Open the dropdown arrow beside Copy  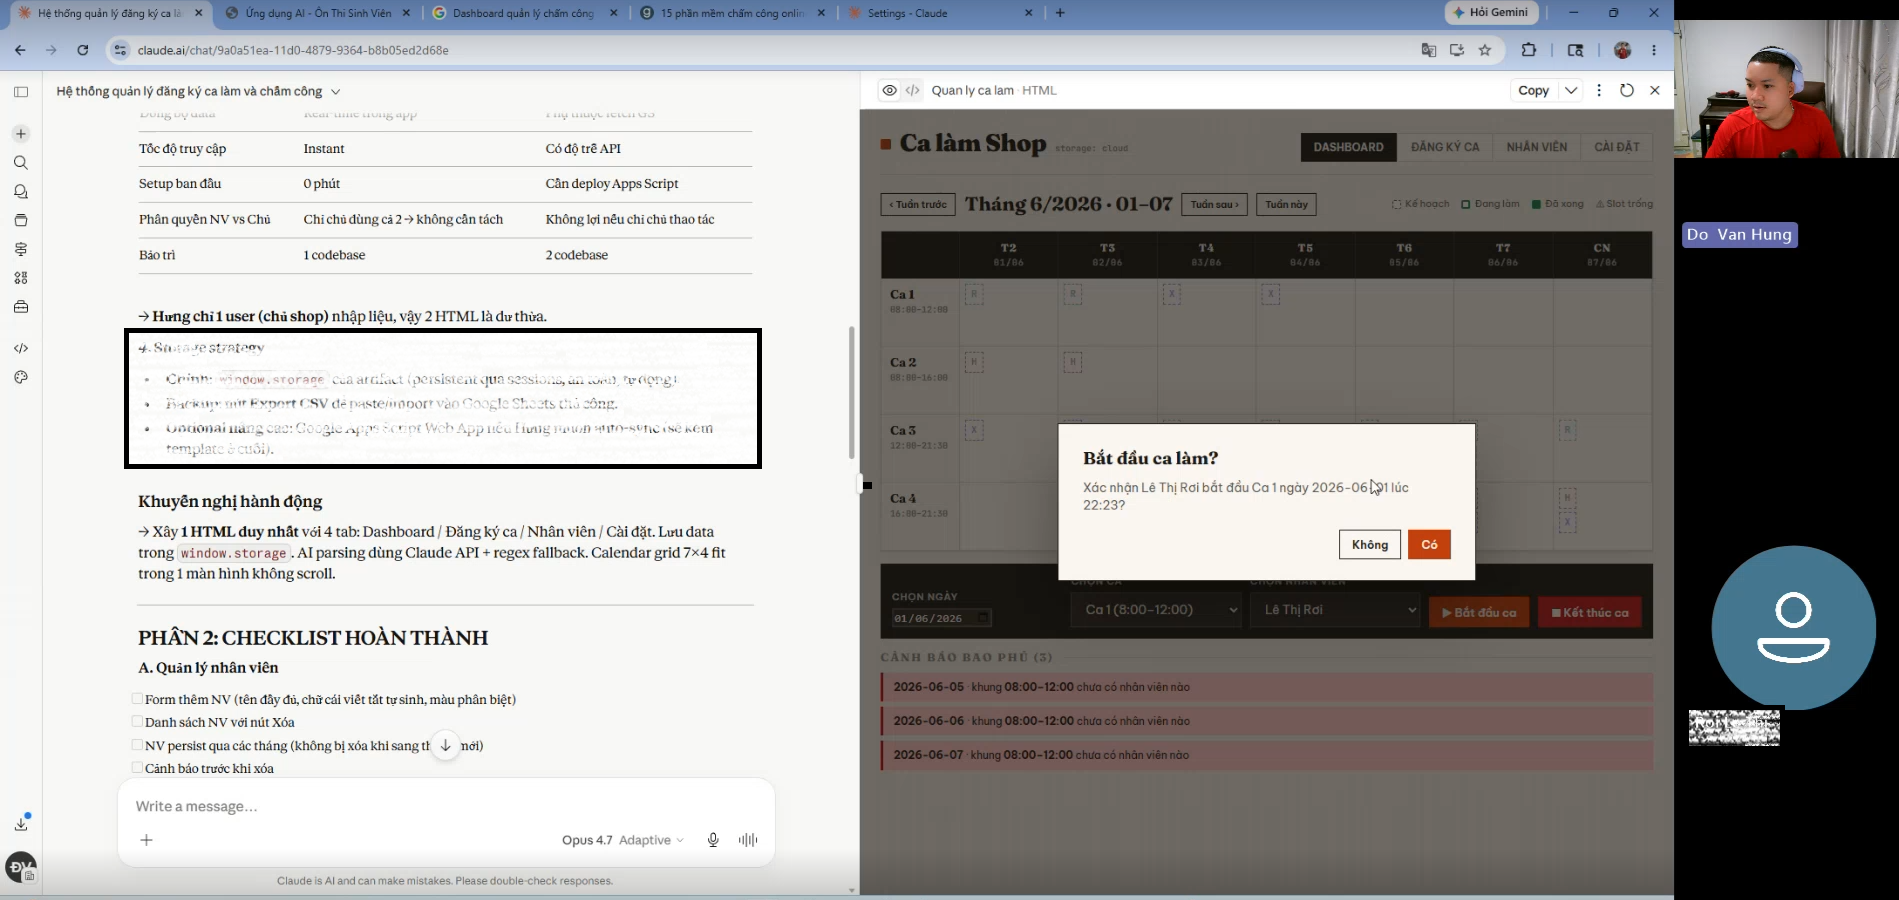click(1571, 90)
